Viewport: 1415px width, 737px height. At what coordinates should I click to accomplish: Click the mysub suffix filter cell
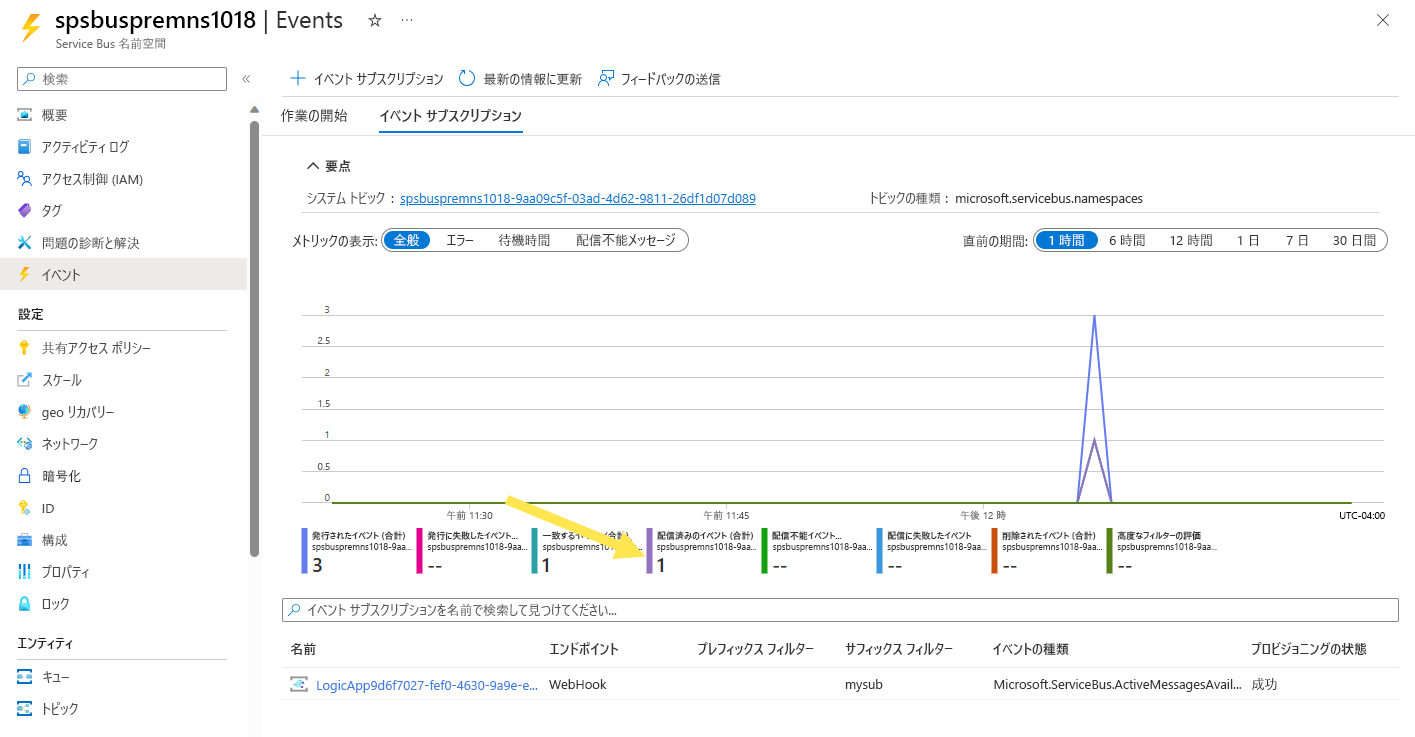pos(864,685)
